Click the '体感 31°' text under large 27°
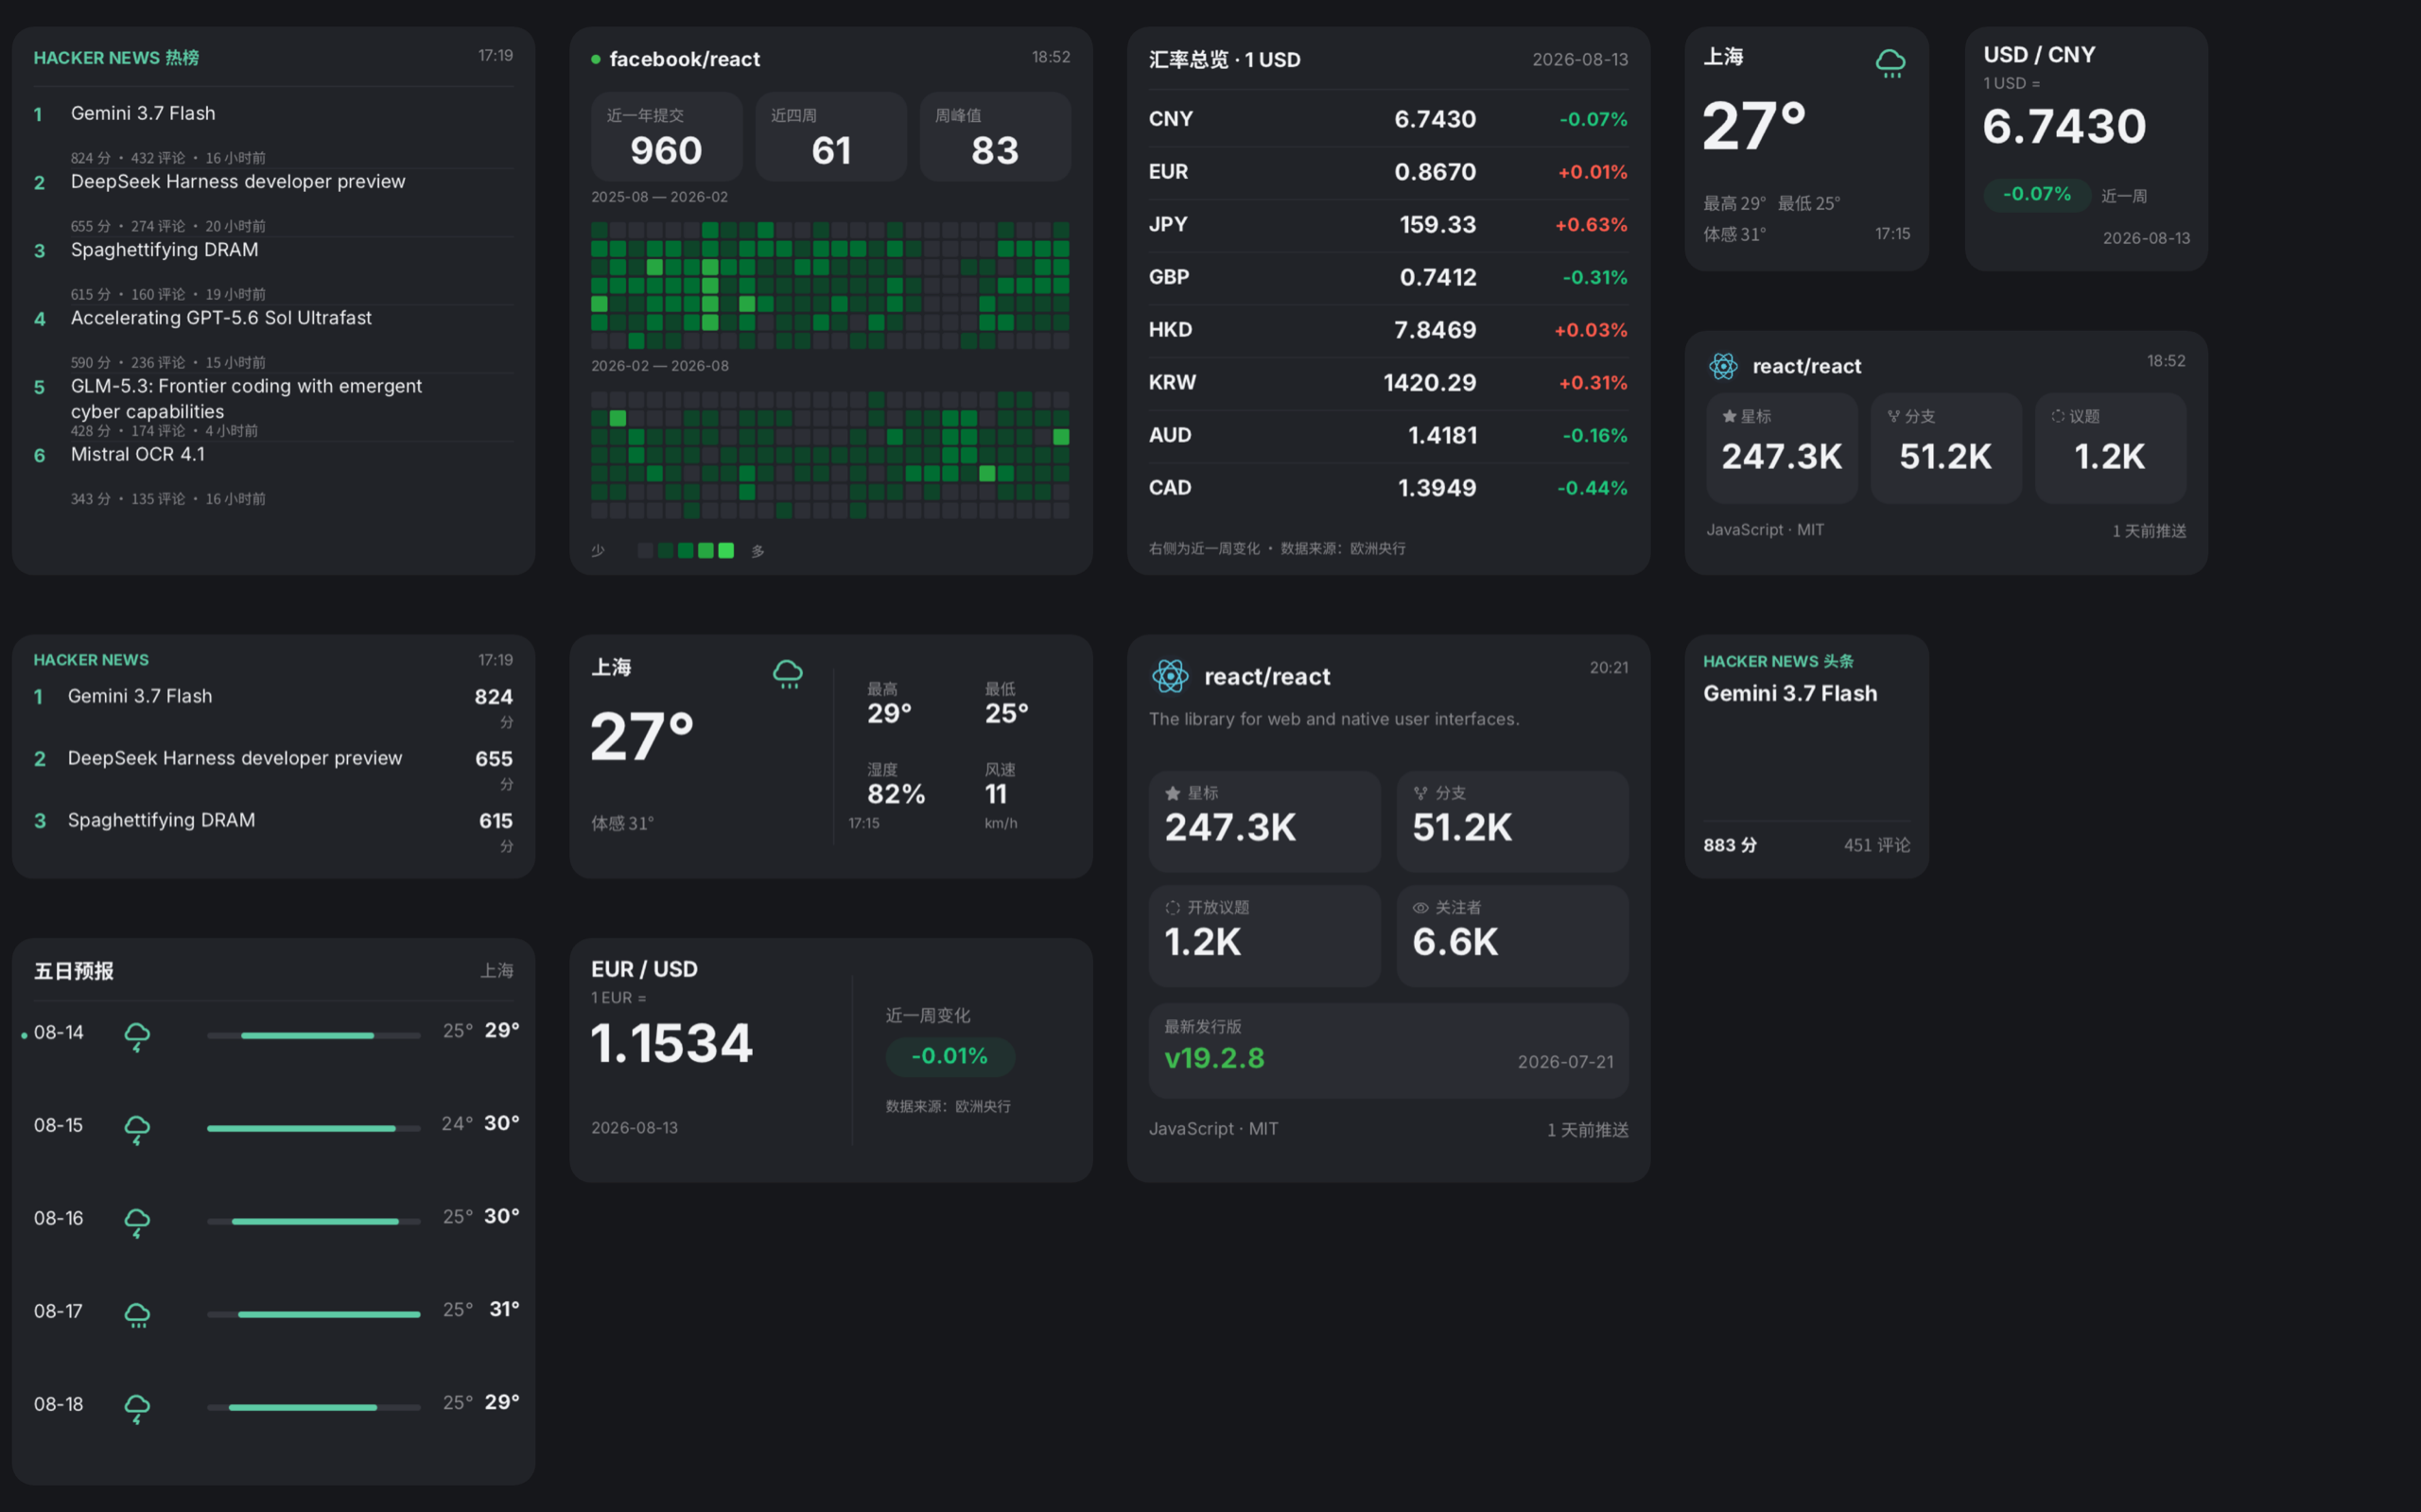Image resolution: width=2421 pixels, height=1512 pixels. pos(622,823)
